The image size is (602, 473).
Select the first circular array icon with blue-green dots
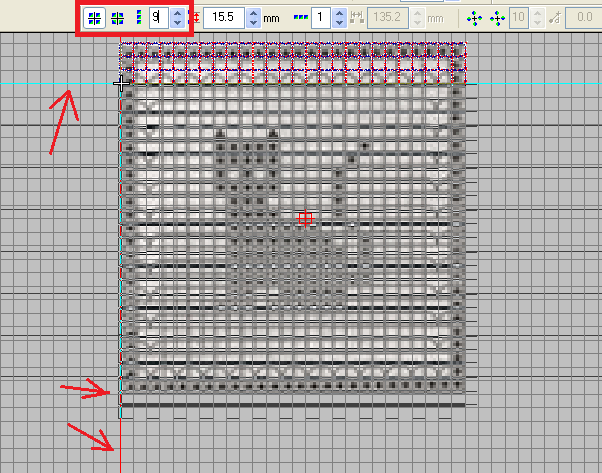[x=475, y=18]
